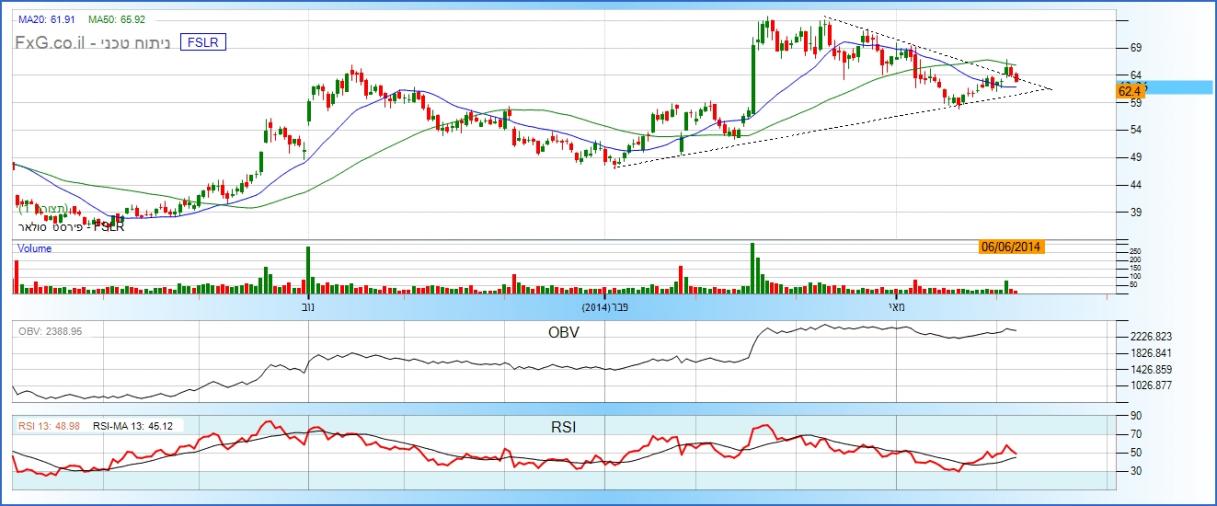
Task: Click the נוב month axis label
Action: (300, 309)
